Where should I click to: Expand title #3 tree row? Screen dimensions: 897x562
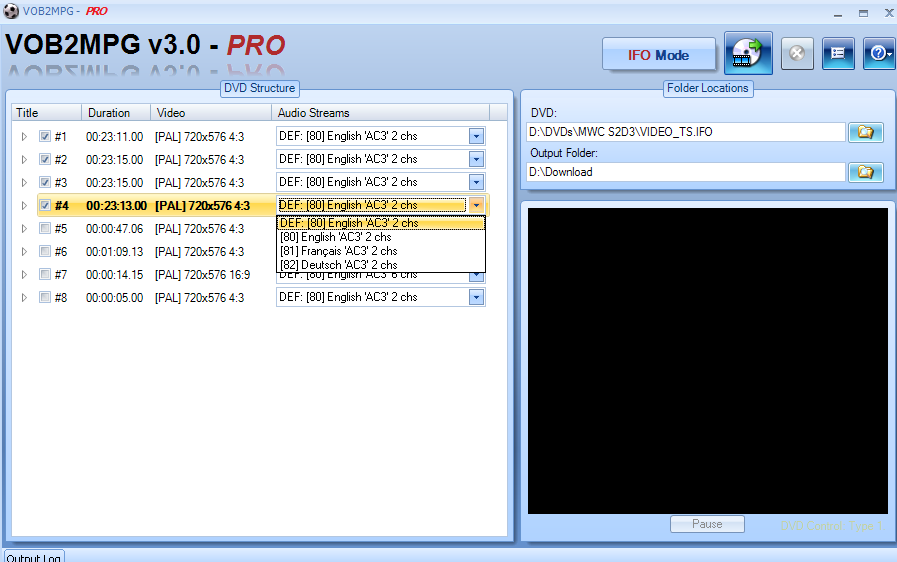pos(24,183)
